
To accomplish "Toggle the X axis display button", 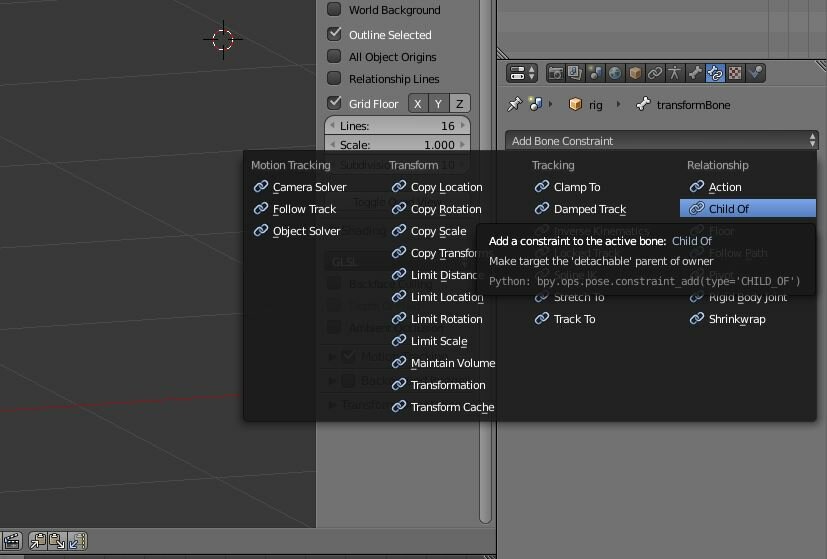I will (418, 104).
